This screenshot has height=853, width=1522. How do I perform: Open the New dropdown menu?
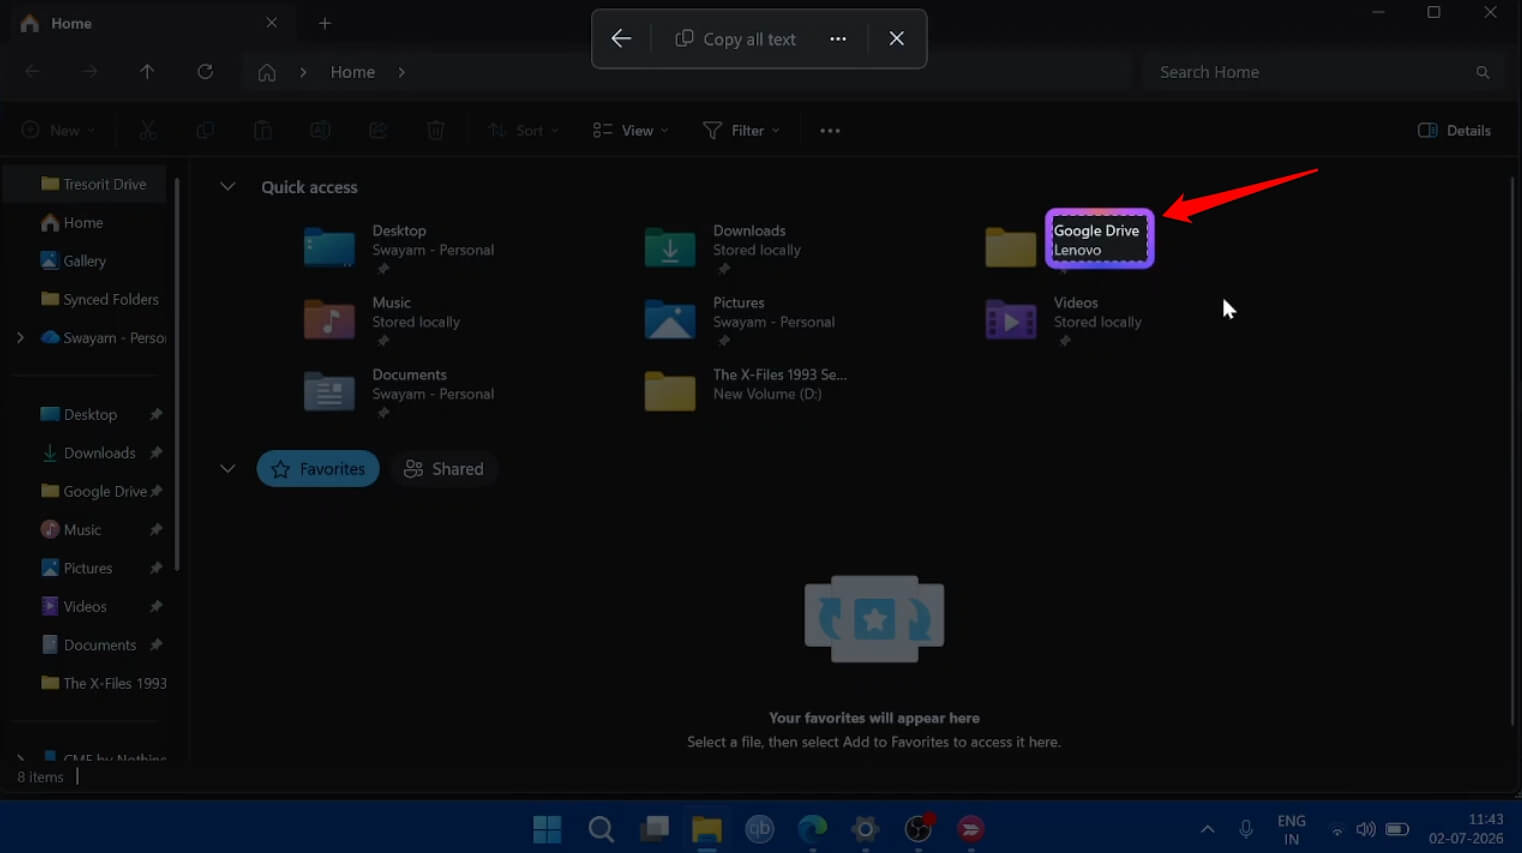coord(59,130)
